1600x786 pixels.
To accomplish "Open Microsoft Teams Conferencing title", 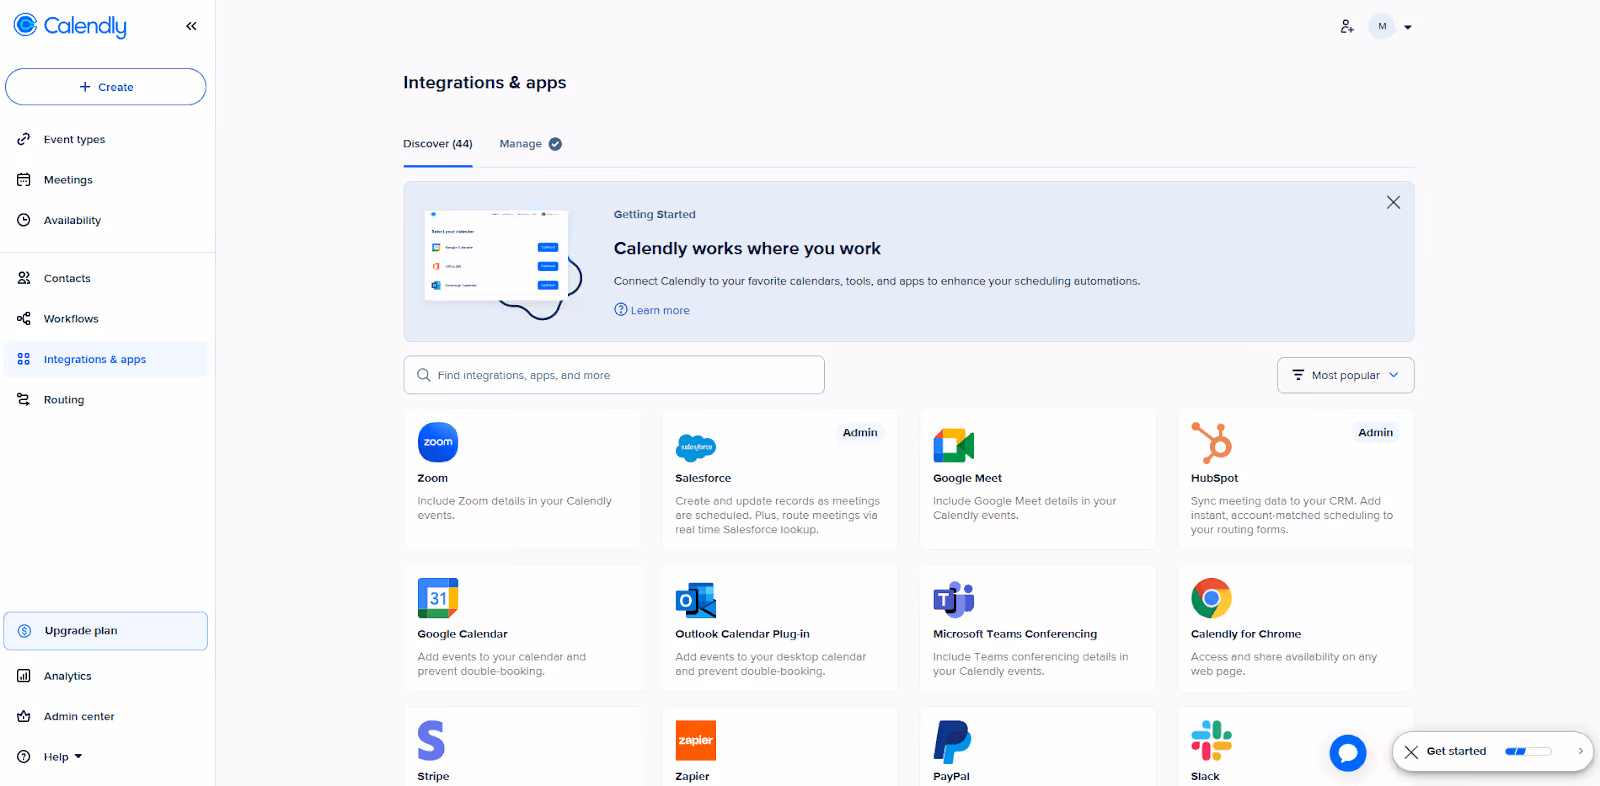I will 1015,634.
